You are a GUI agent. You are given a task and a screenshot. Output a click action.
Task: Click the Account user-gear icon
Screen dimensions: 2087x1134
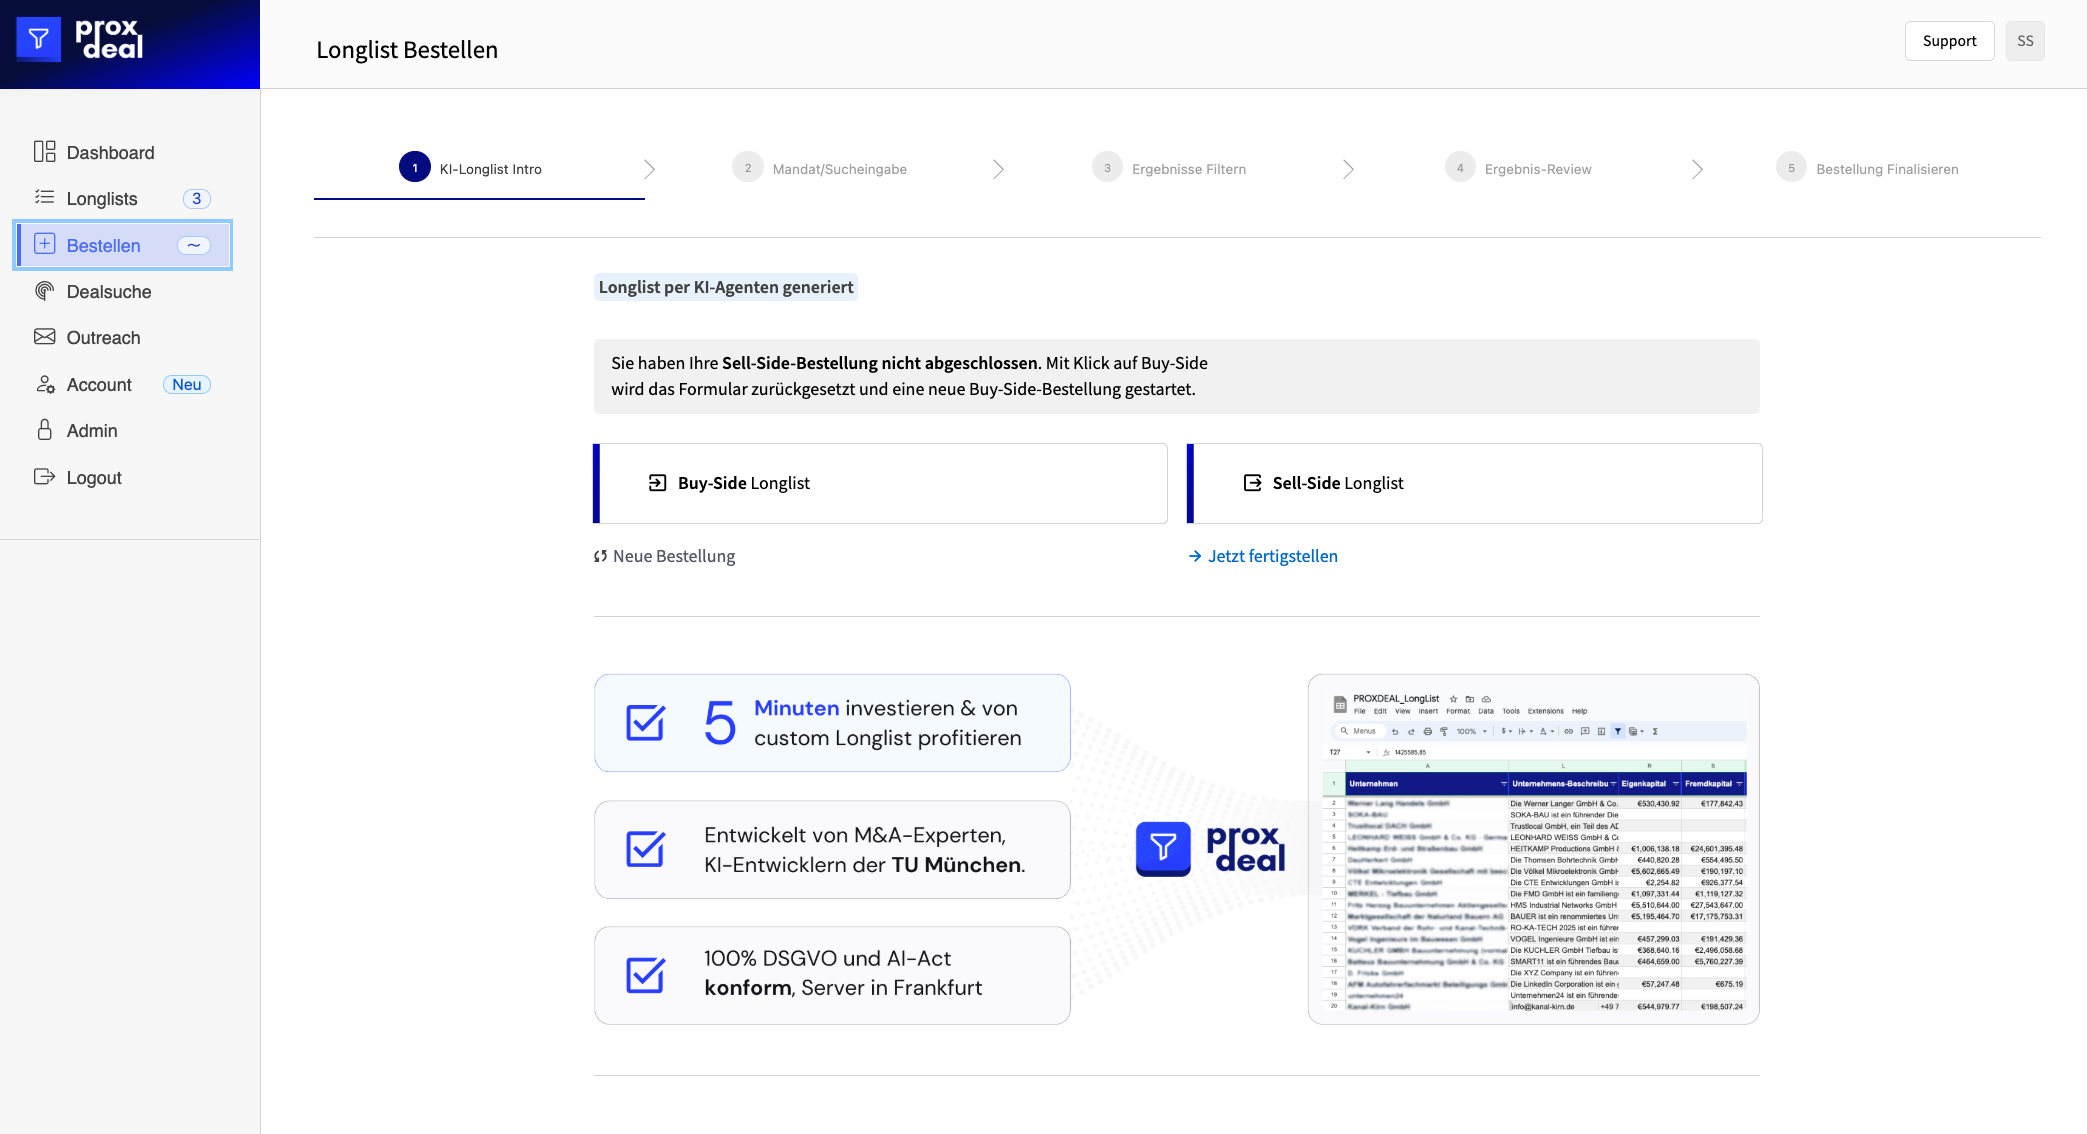[44, 384]
